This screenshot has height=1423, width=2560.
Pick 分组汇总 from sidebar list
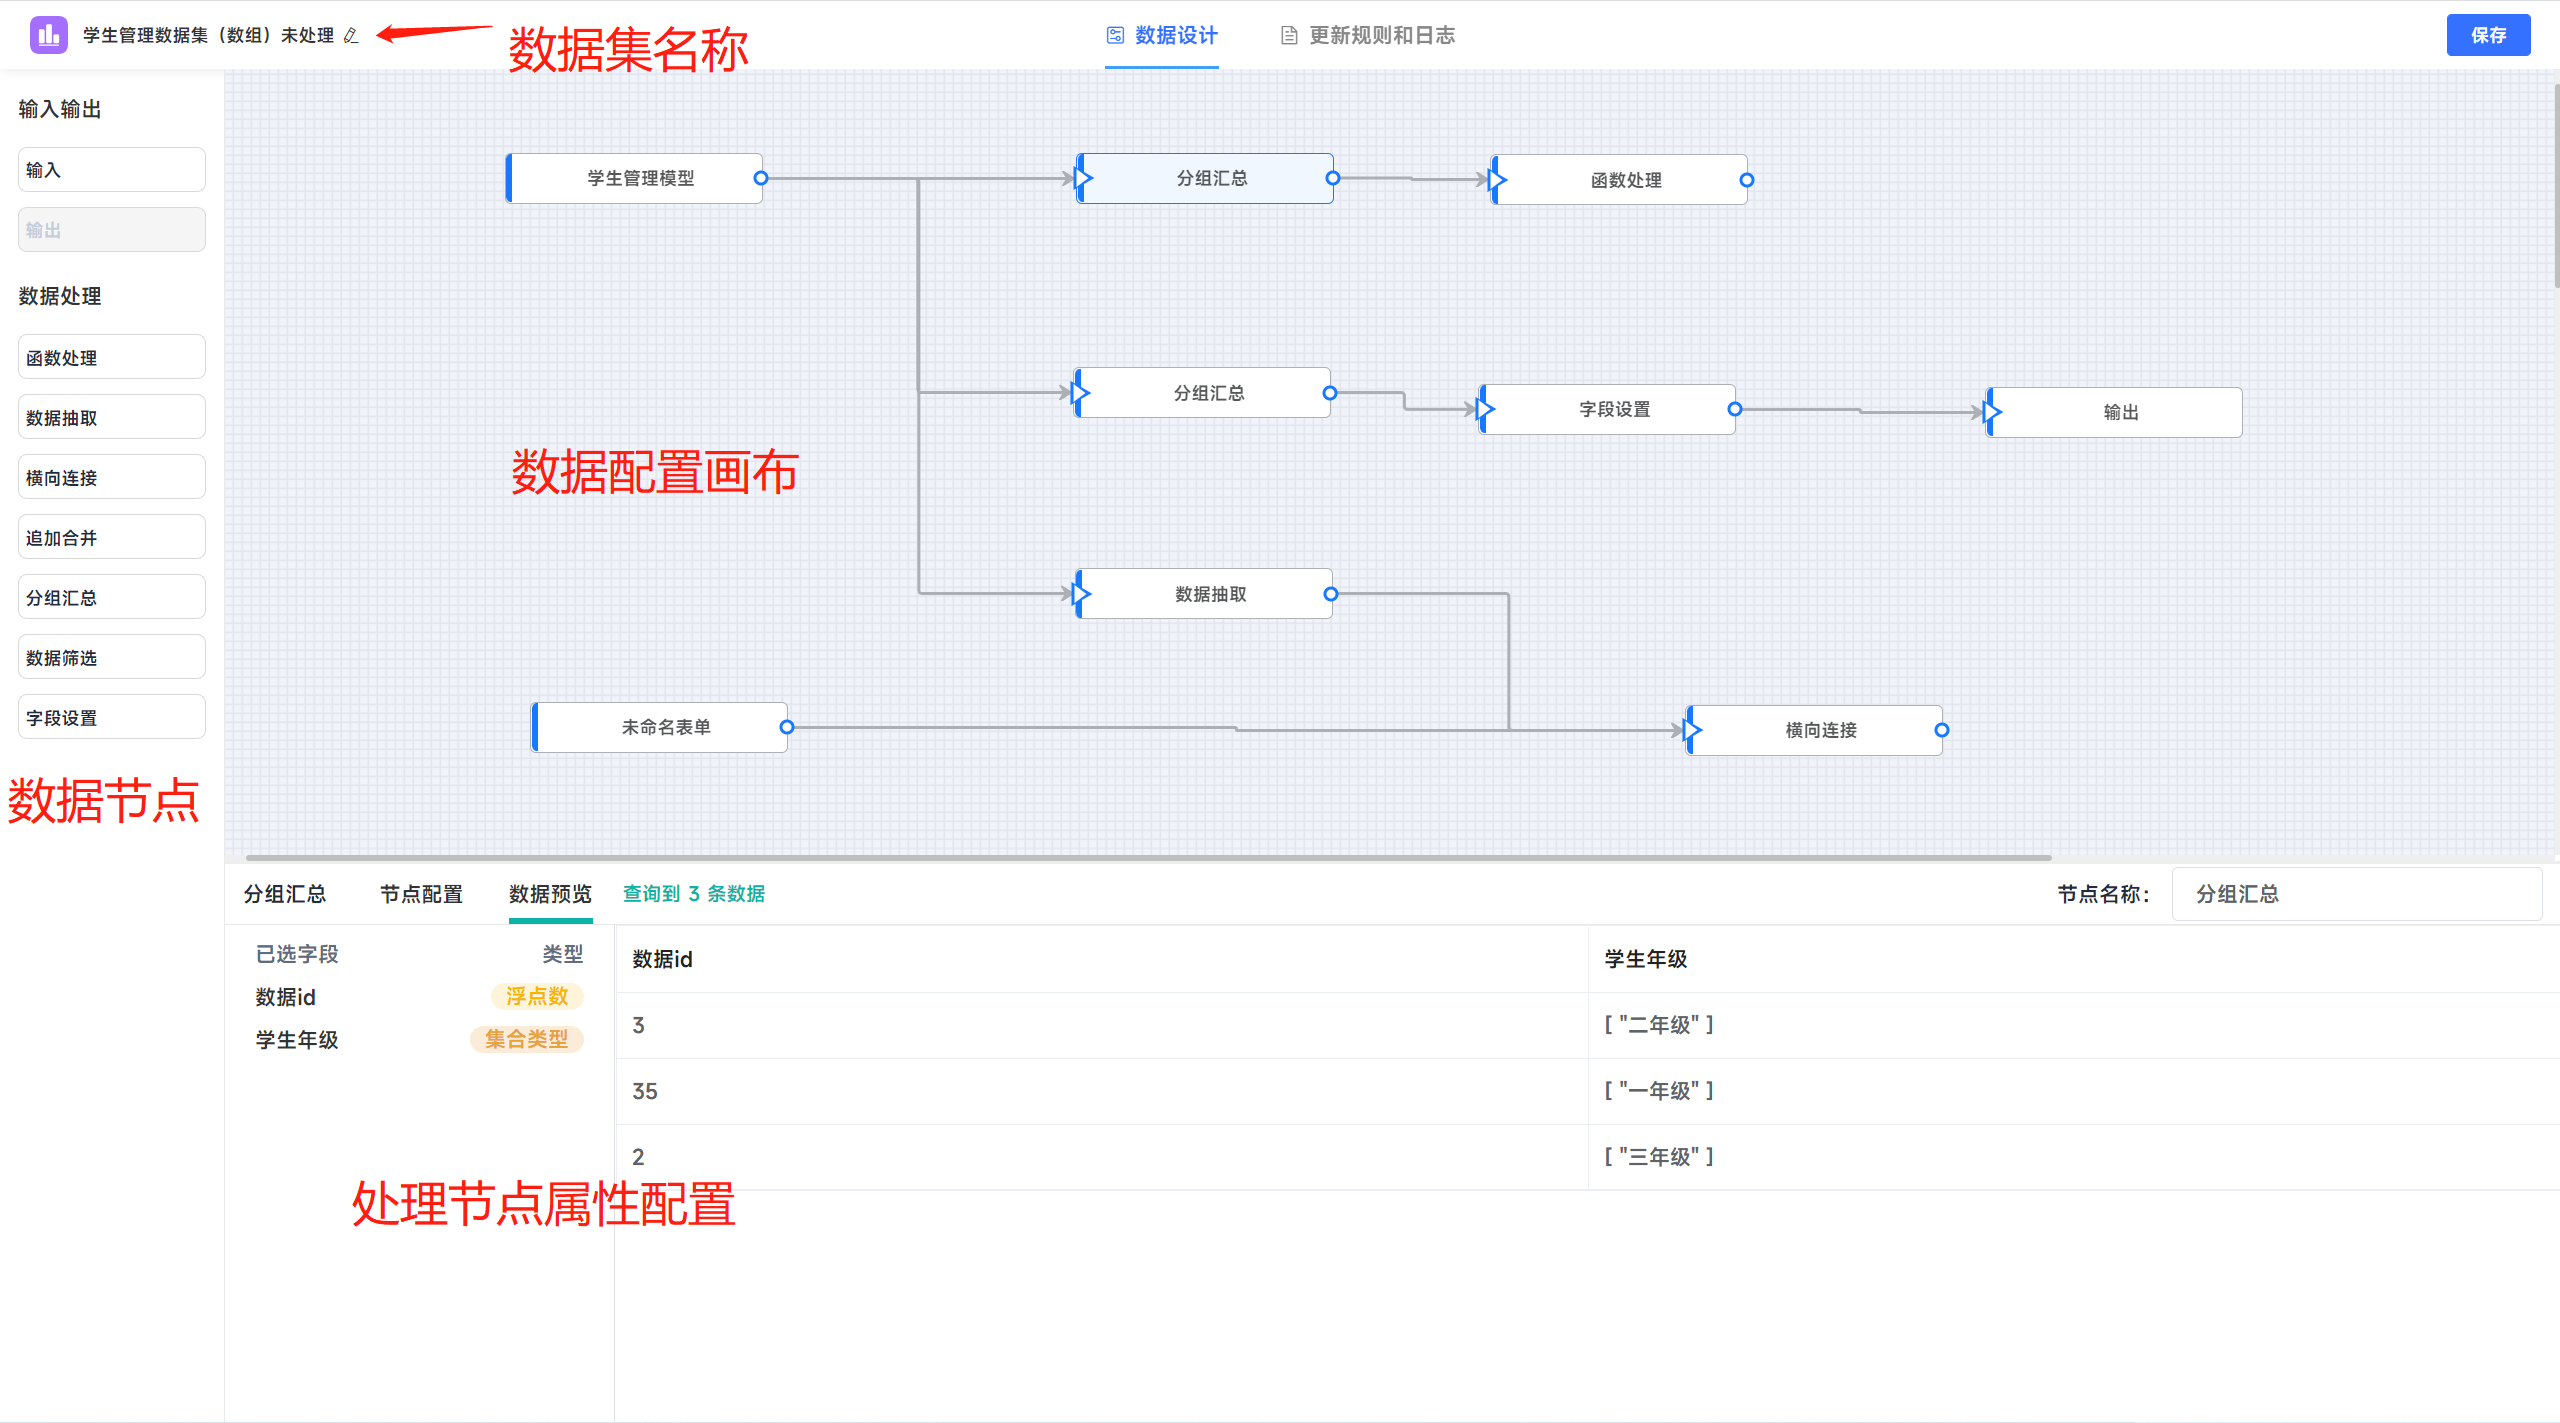[112, 597]
